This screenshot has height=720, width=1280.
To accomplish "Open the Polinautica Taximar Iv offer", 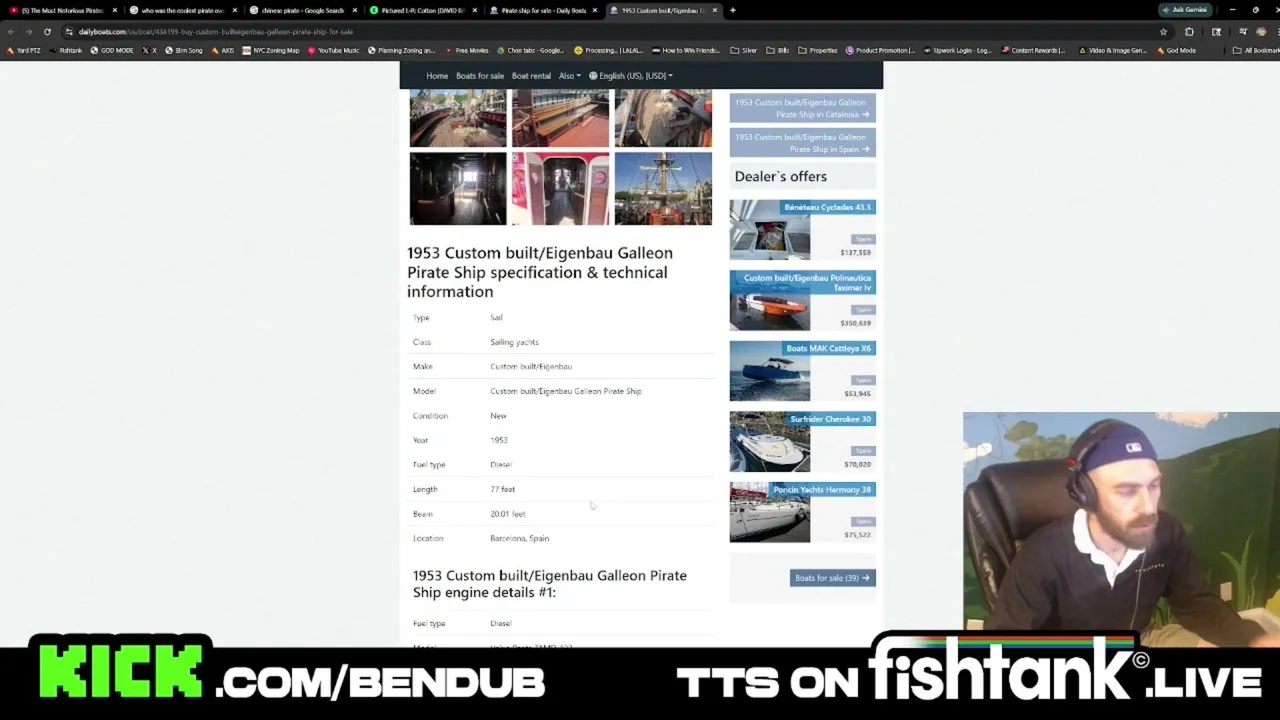I will (x=802, y=300).
